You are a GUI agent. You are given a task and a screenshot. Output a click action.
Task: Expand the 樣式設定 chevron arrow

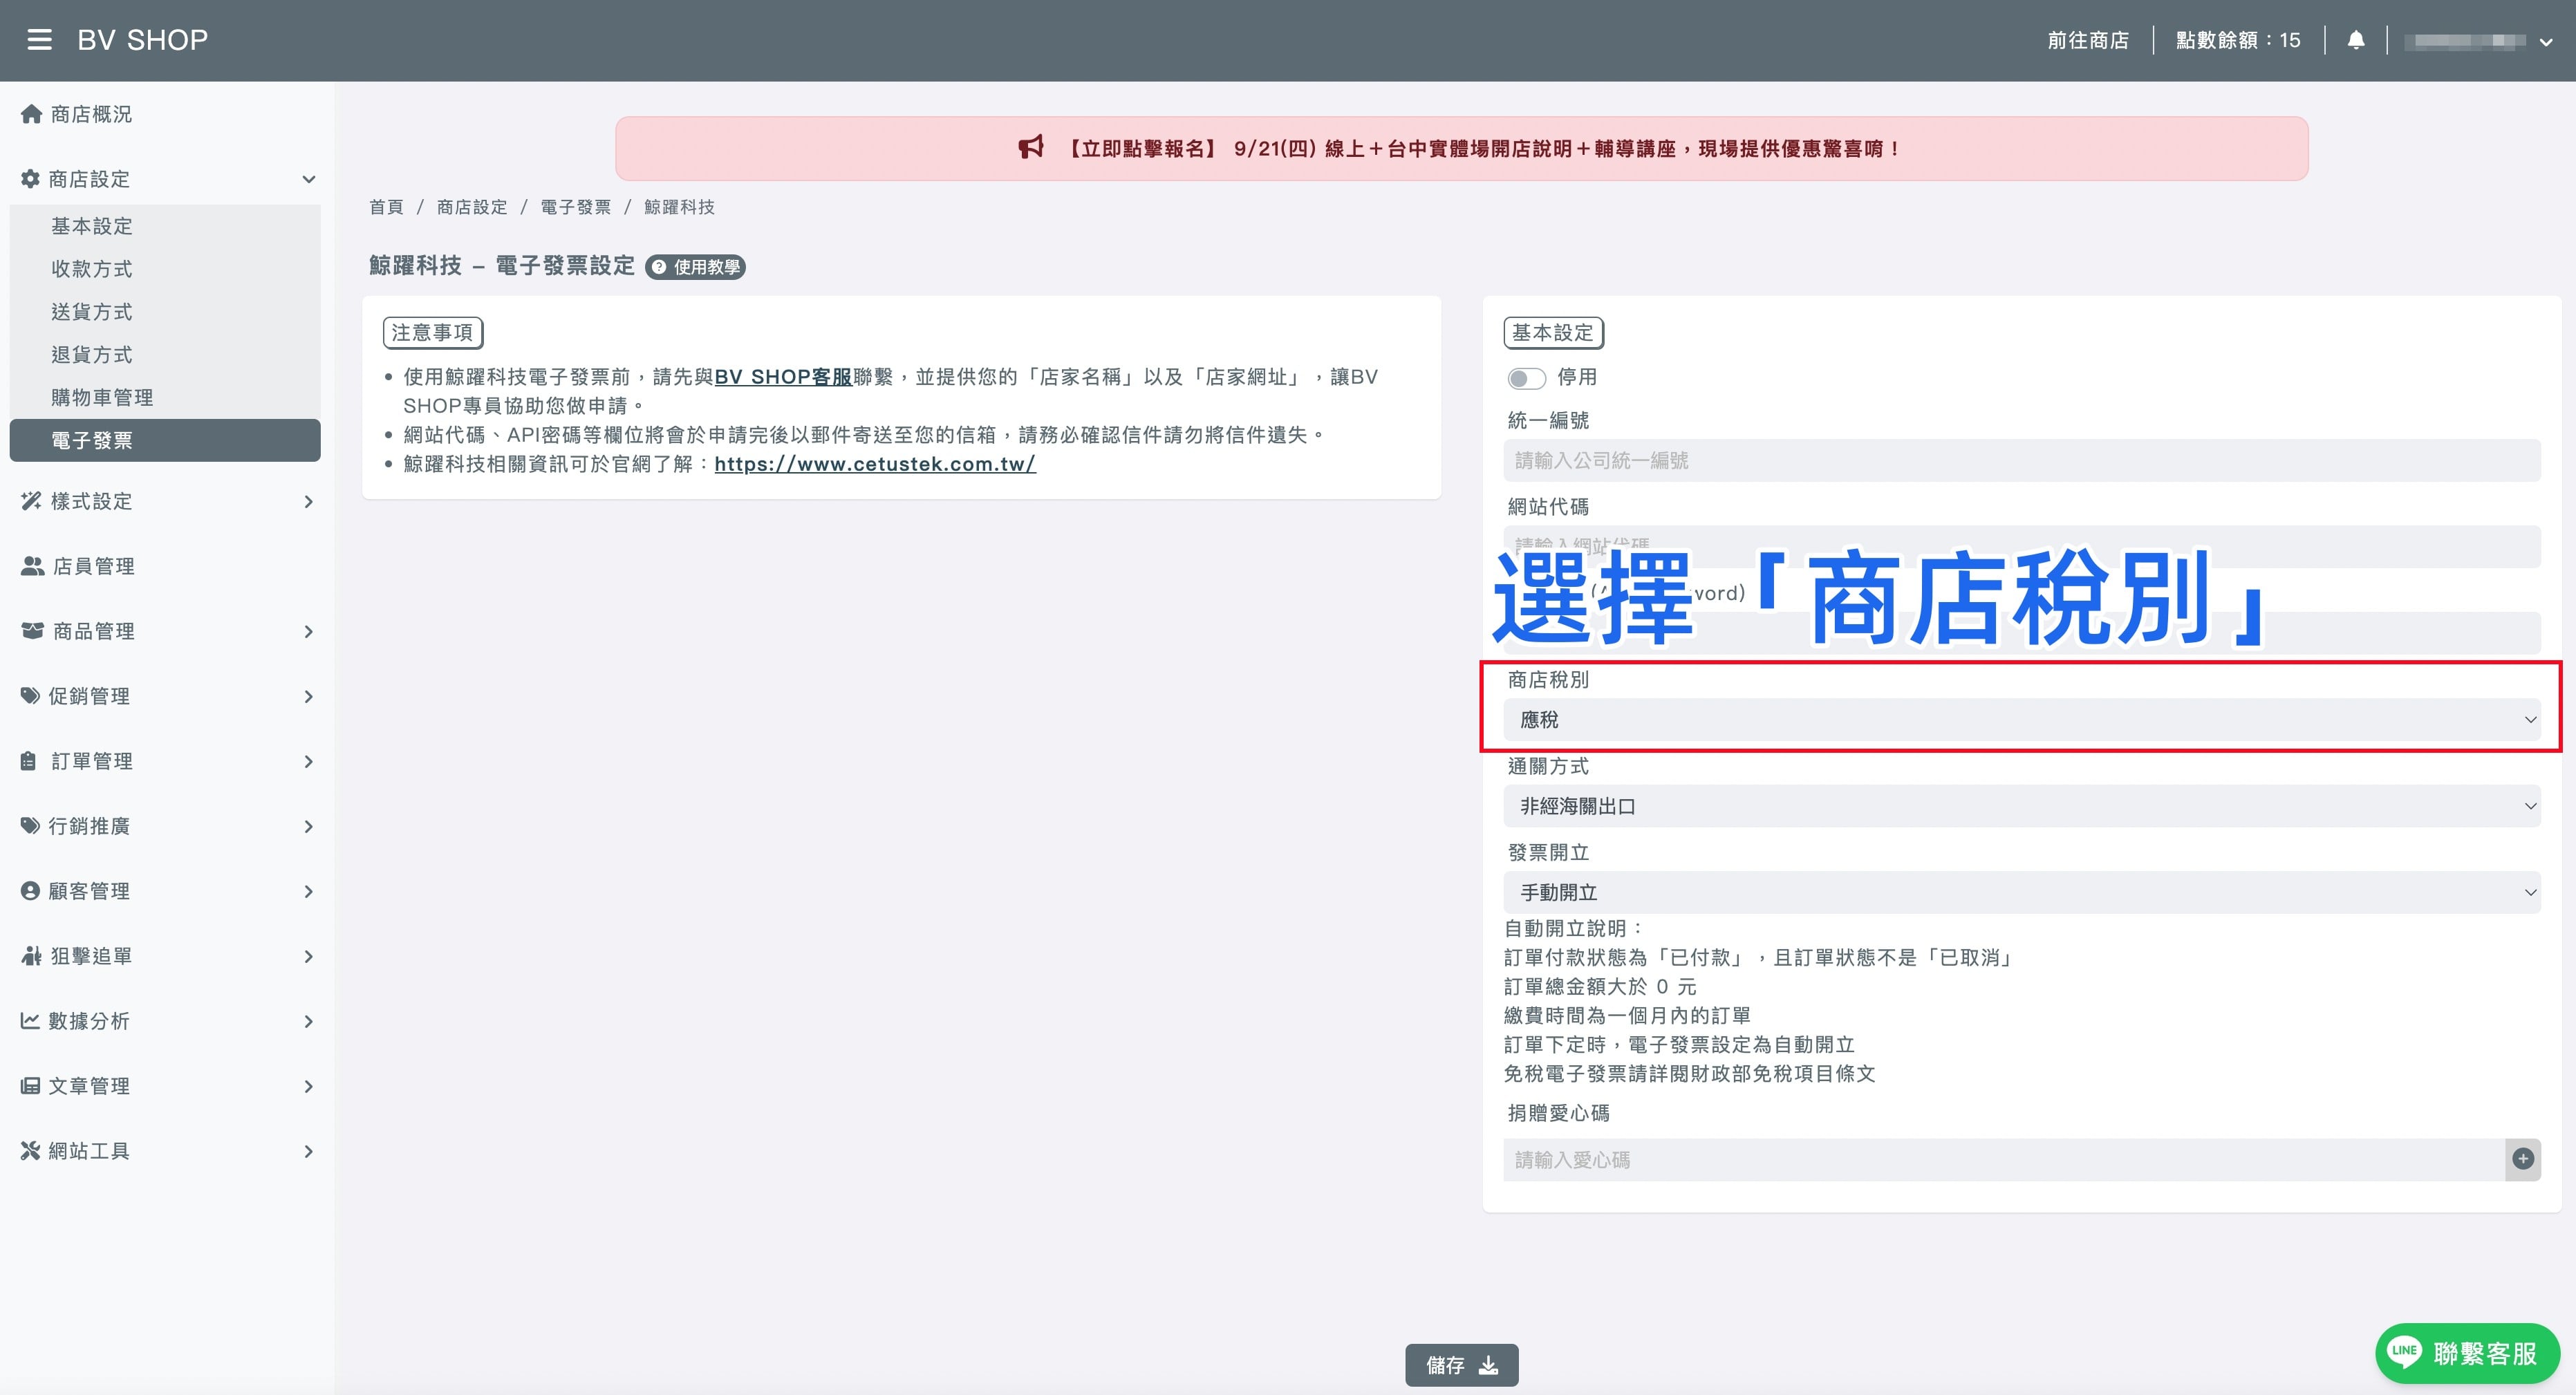(x=309, y=502)
